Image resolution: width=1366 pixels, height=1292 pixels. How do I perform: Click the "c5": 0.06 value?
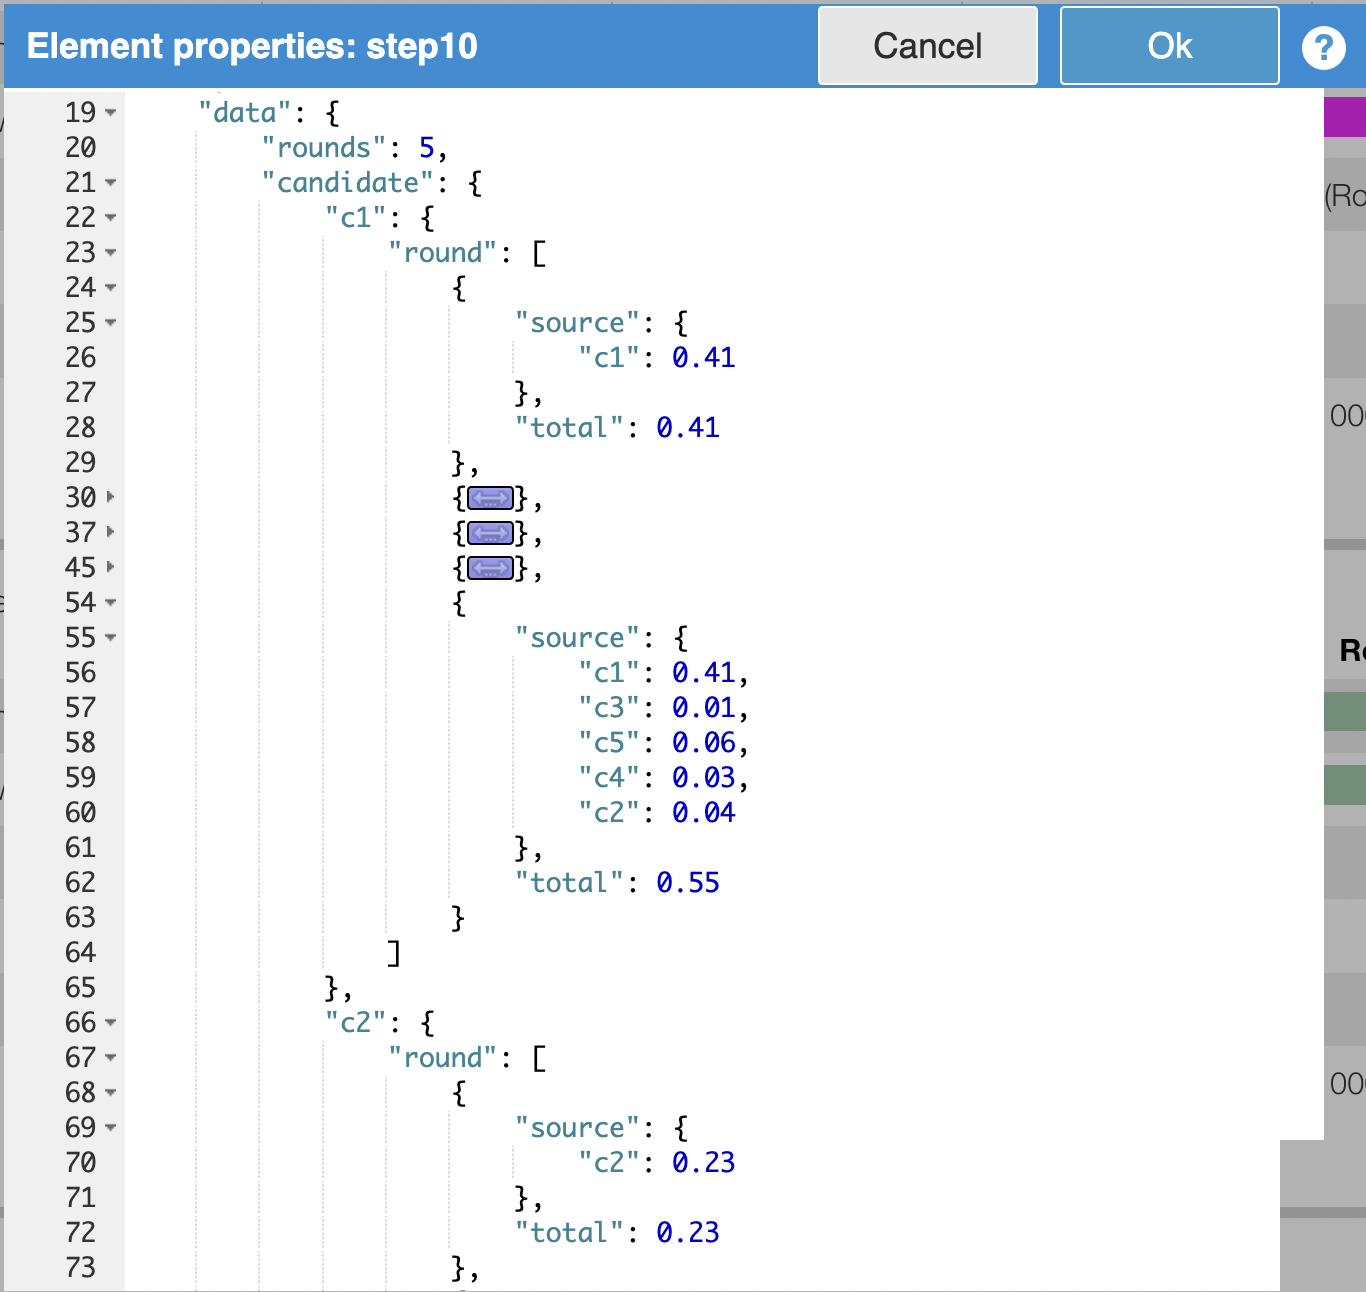point(704,743)
